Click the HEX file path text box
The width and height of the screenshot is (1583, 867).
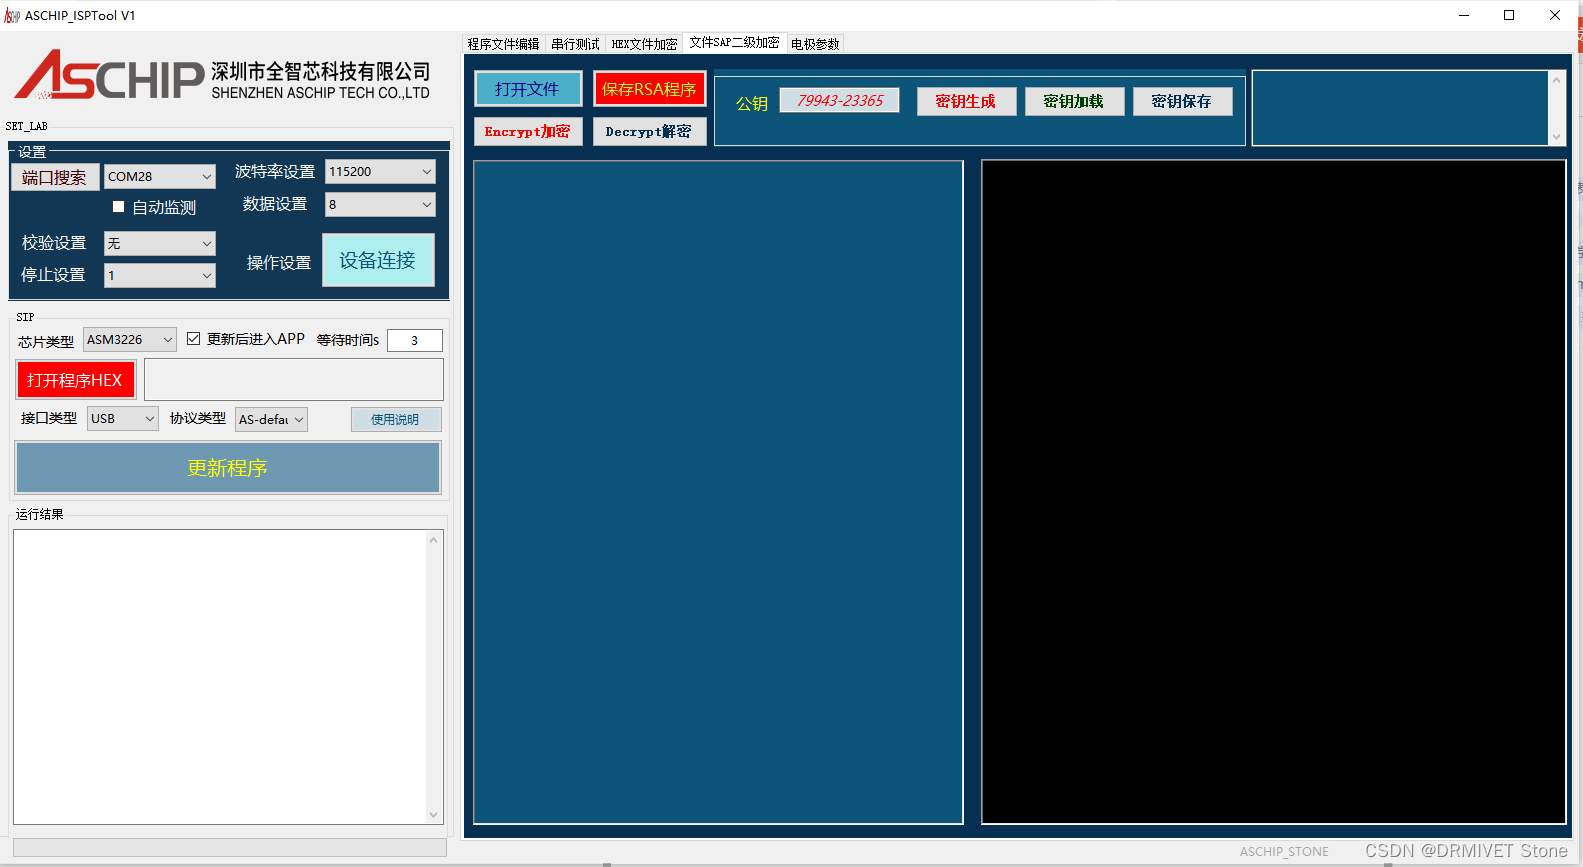[294, 380]
